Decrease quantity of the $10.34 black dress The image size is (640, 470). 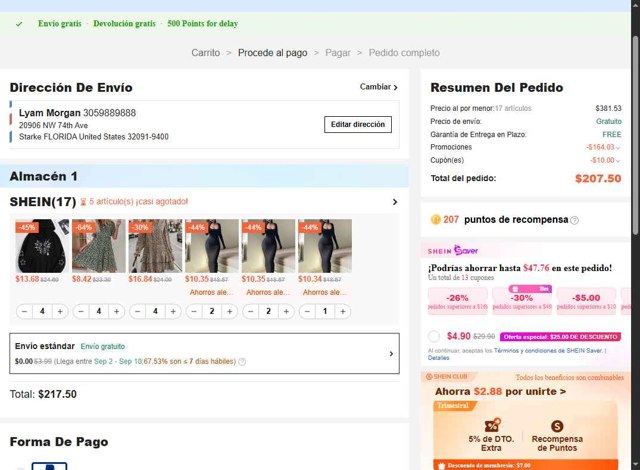point(307,311)
